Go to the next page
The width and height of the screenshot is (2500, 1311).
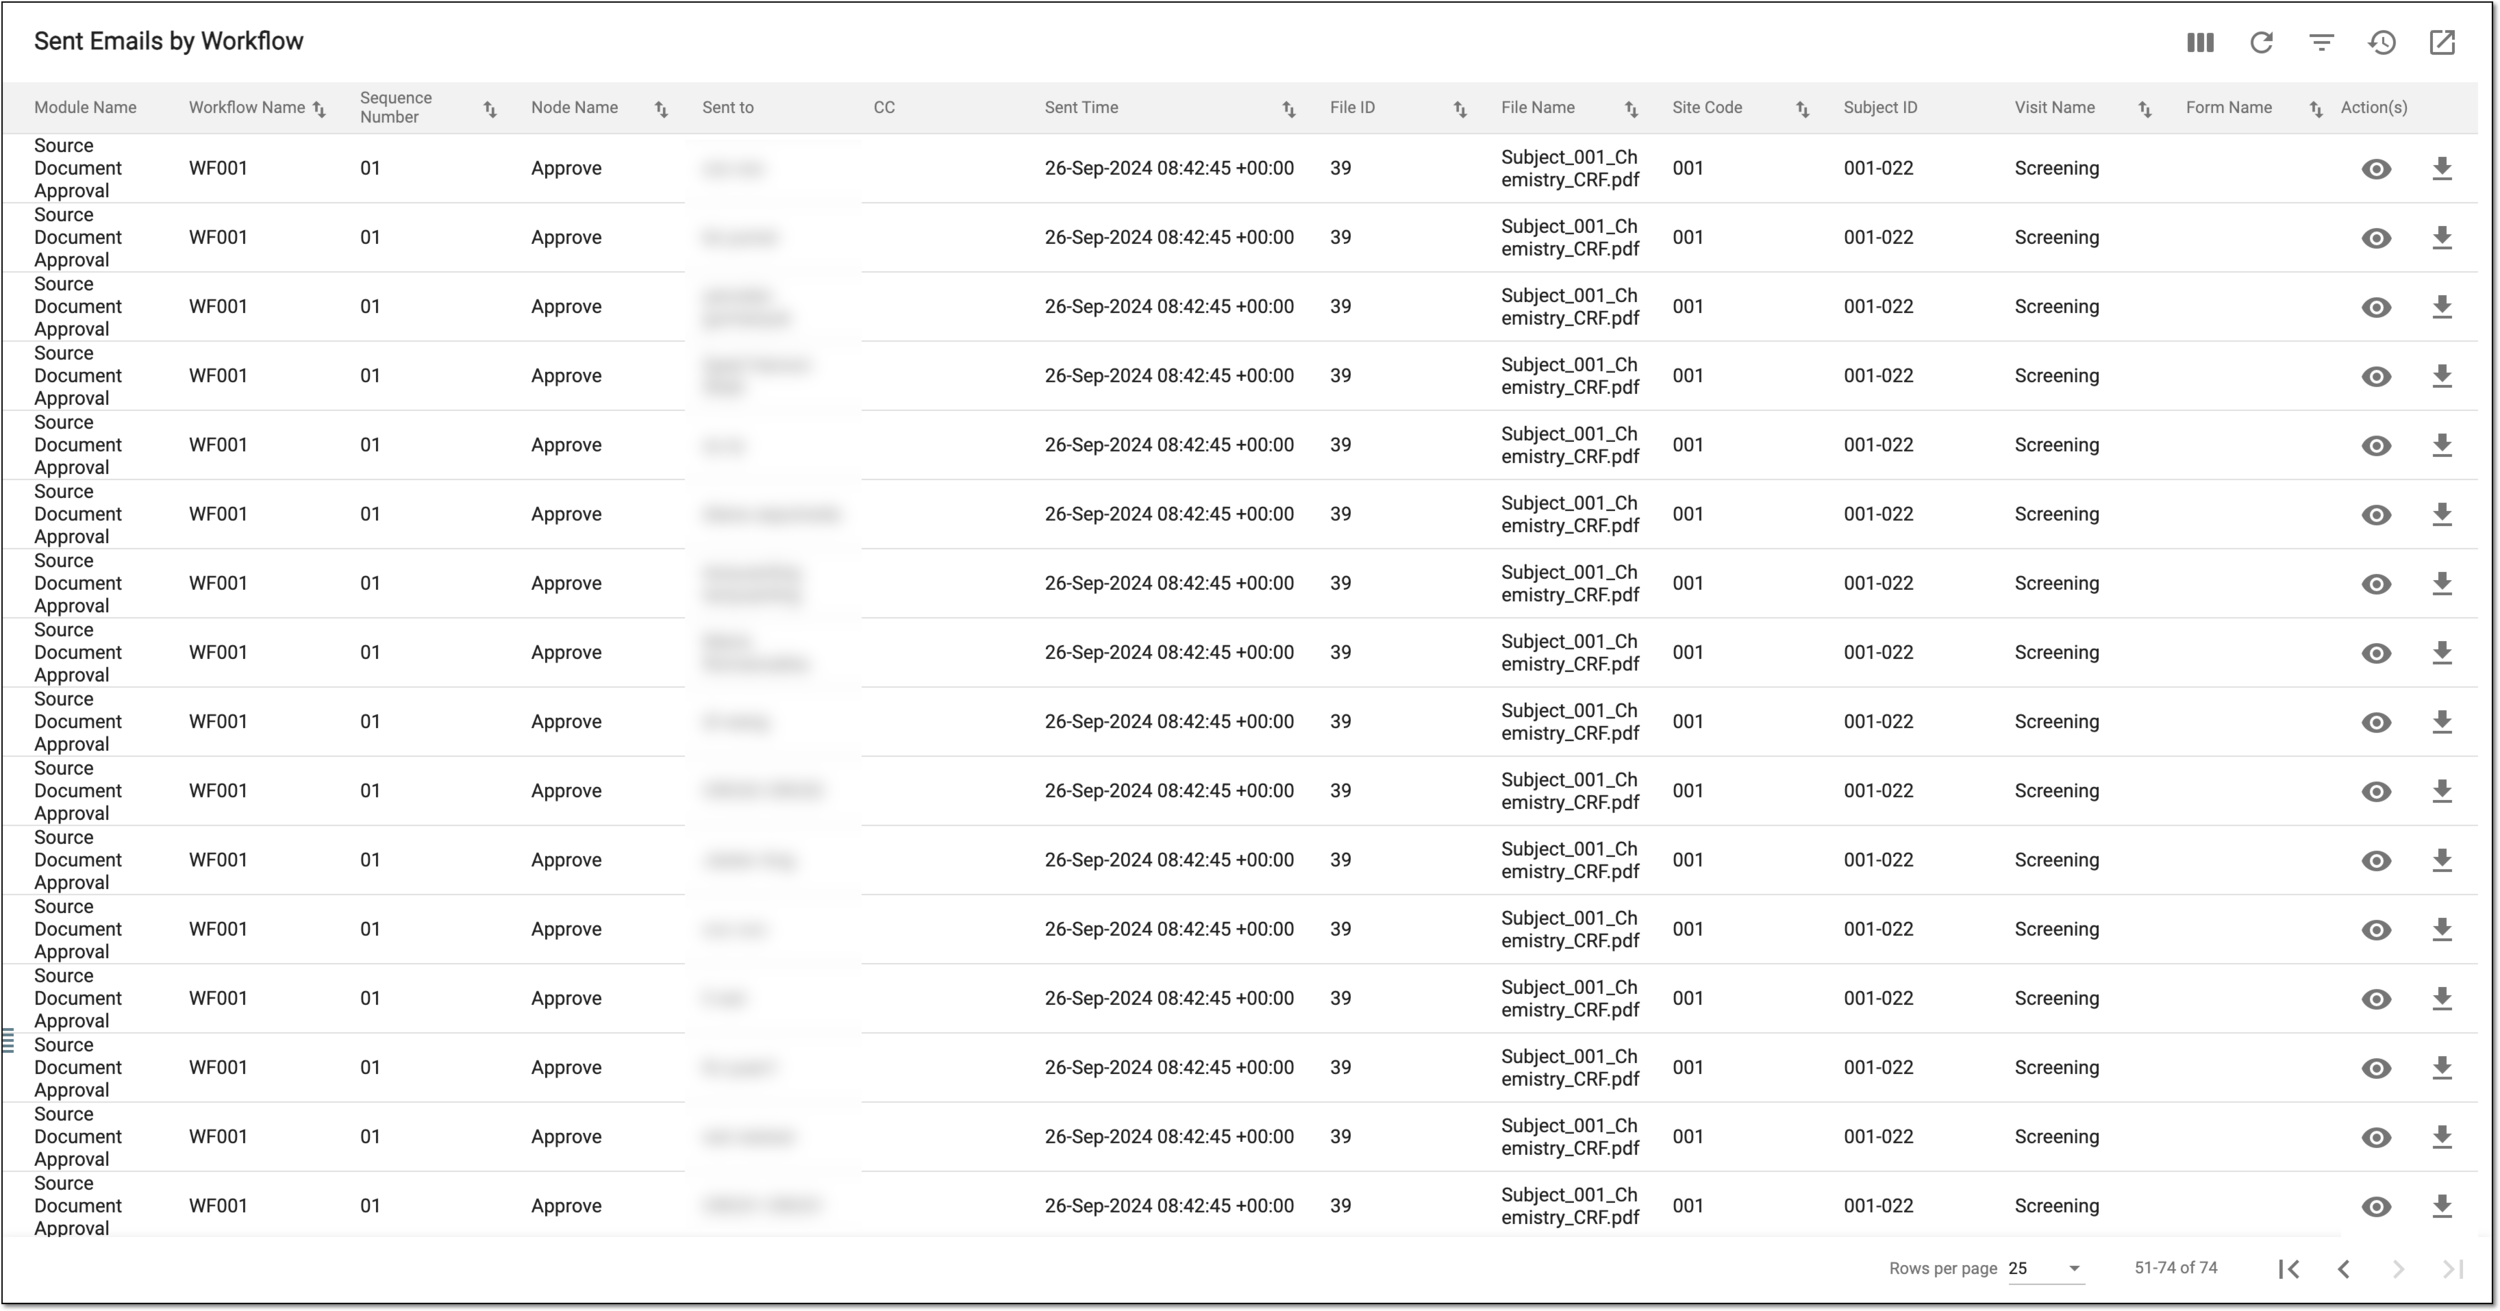[2398, 1269]
